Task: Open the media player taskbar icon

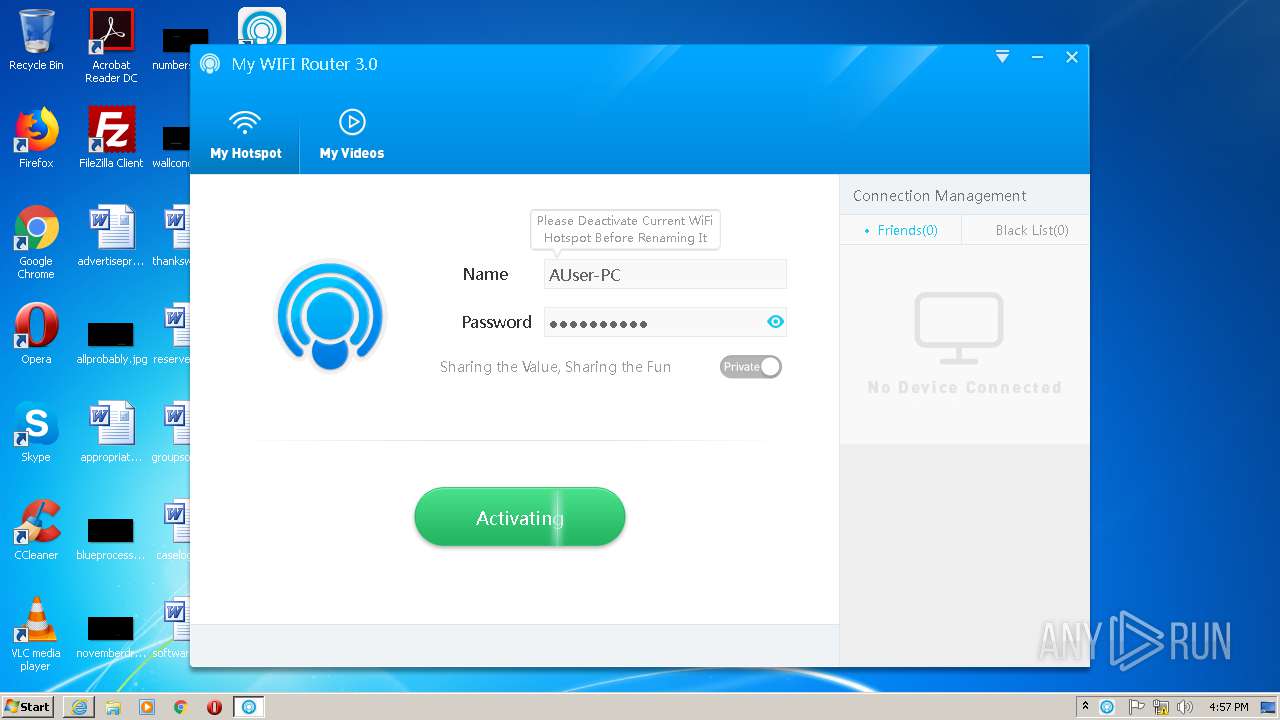Action: pyautogui.click(x=147, y=707)
